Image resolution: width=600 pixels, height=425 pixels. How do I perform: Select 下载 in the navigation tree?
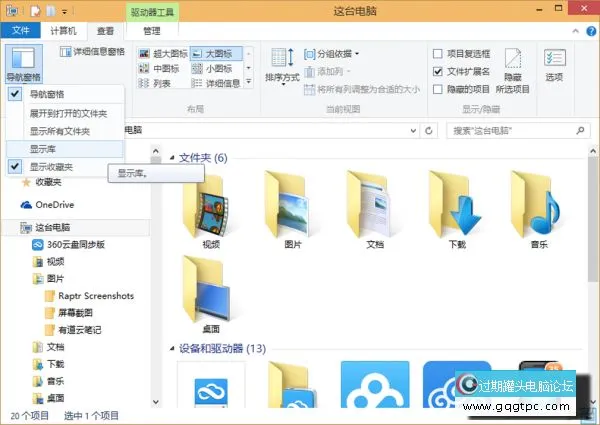[49, 364]
